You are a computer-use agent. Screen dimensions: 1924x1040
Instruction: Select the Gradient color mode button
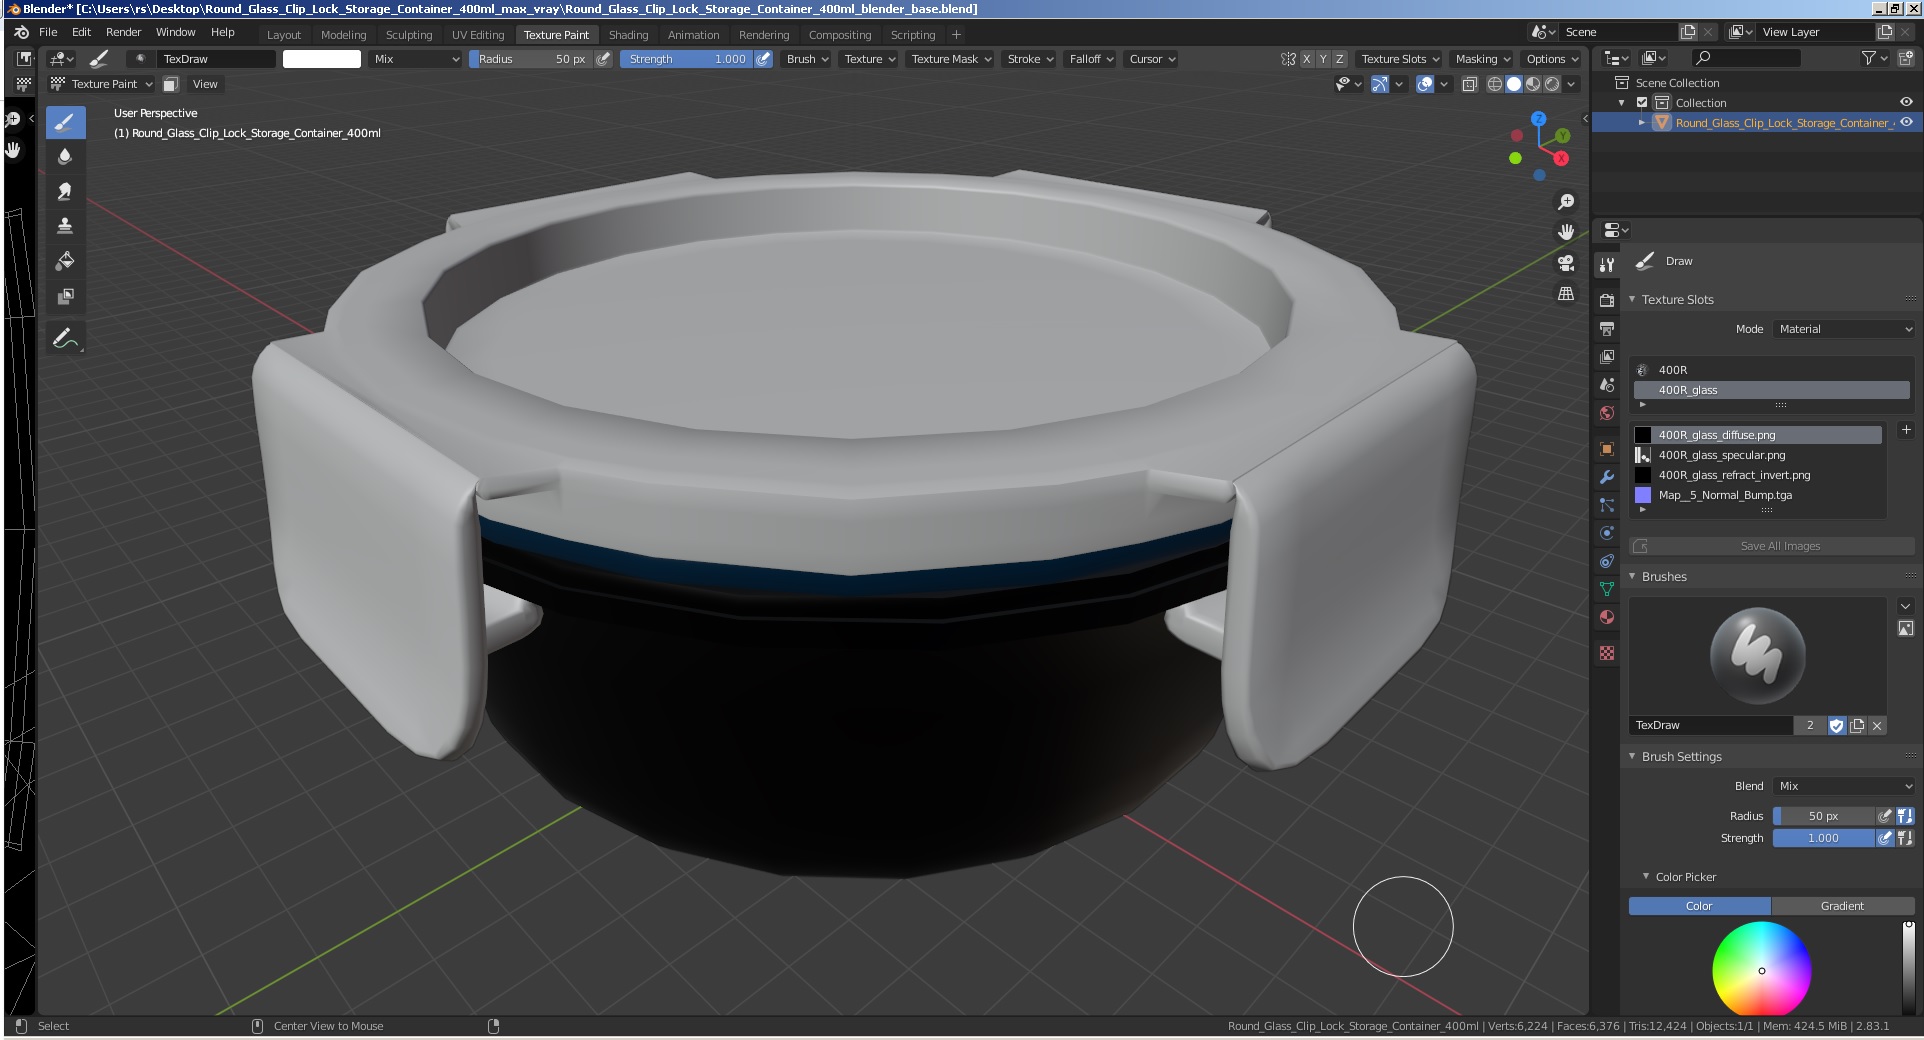(1842, 906)
